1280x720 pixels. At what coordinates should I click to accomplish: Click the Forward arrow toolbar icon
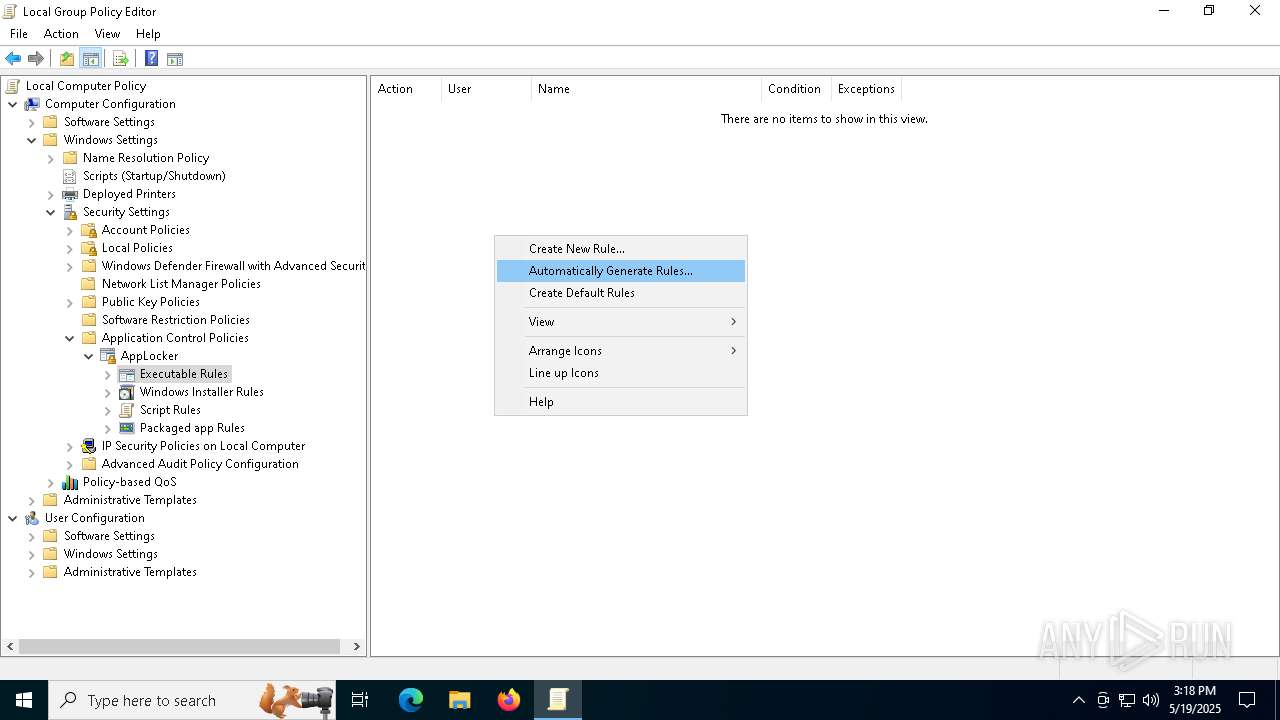[x=36, y=59]
